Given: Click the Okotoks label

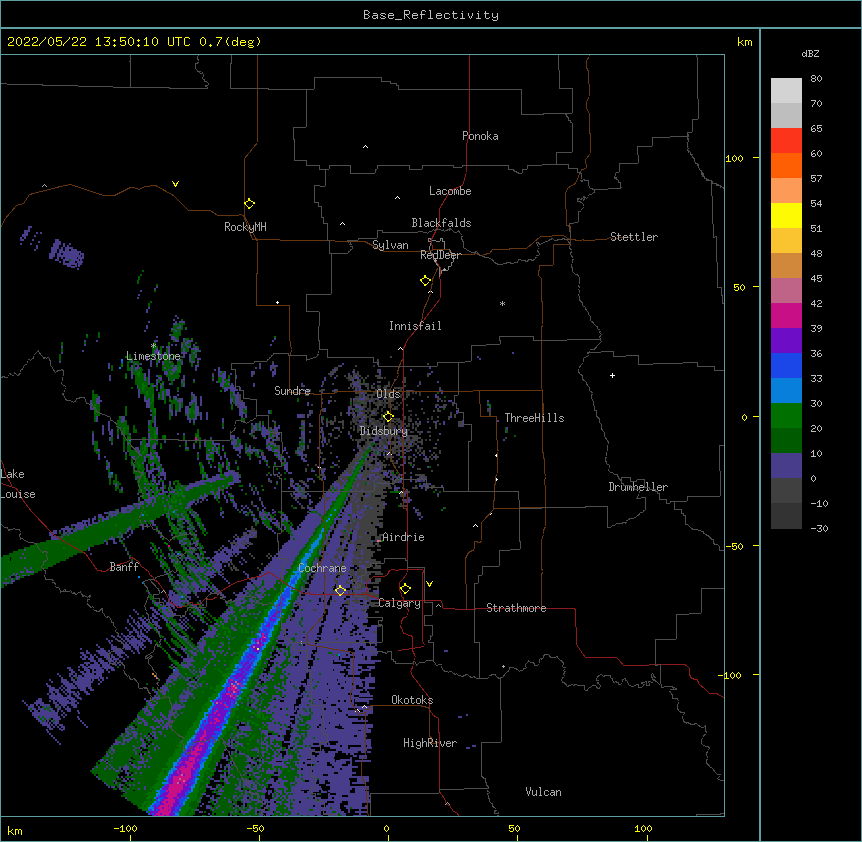Looking at the screenshot, I should tap(412, 700).
